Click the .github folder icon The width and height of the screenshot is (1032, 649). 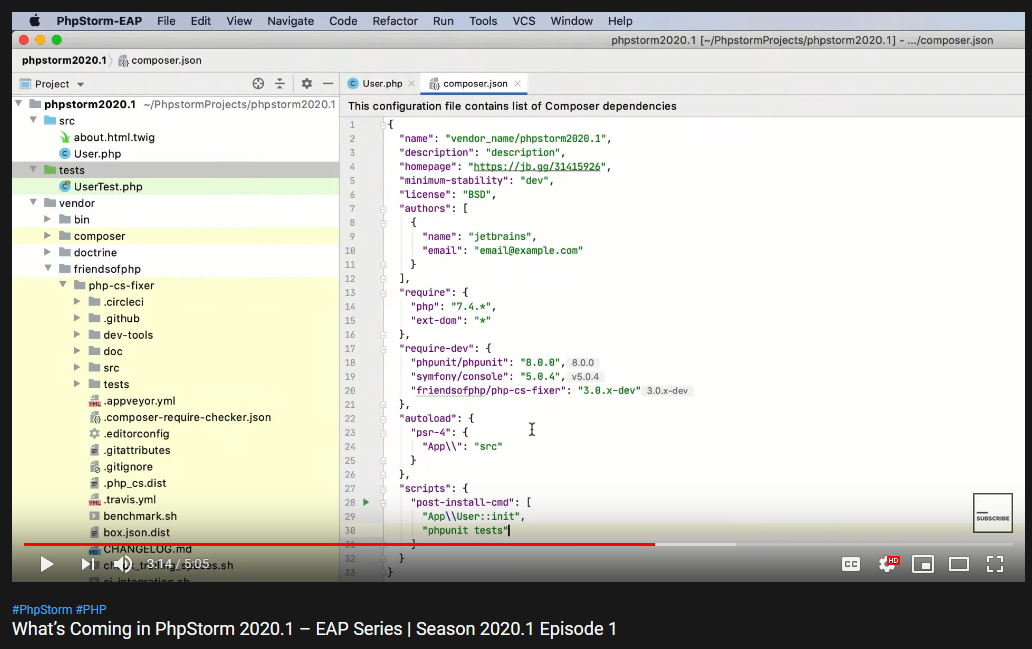[x=94, y=318]
